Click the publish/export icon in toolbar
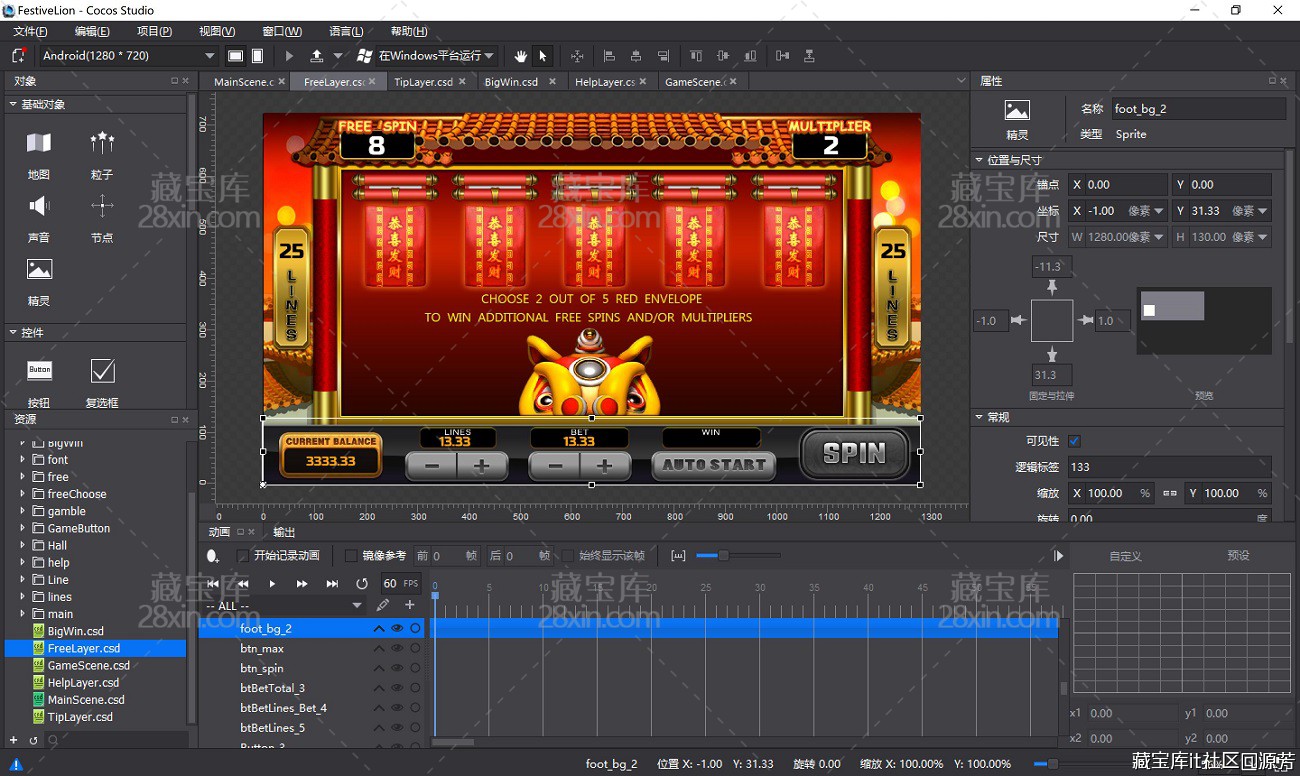Screen dimensions: 1300x776 tap(317, 56)
